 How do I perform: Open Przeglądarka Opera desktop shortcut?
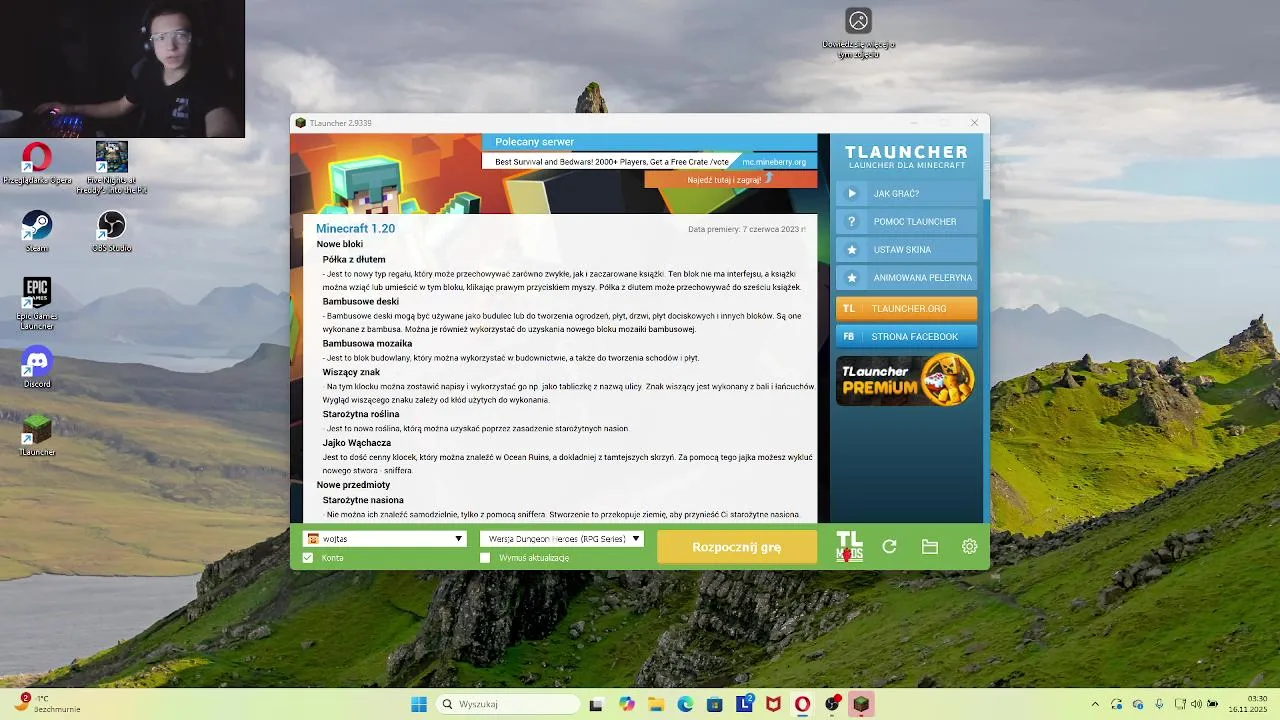(x=37, y=164)
